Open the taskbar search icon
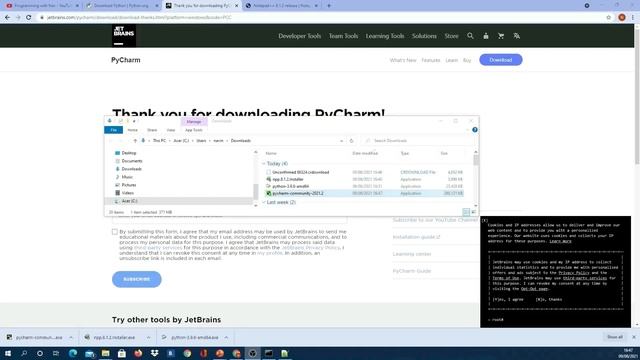Viewport: 640px width, 360px height. tap(24, 353)
